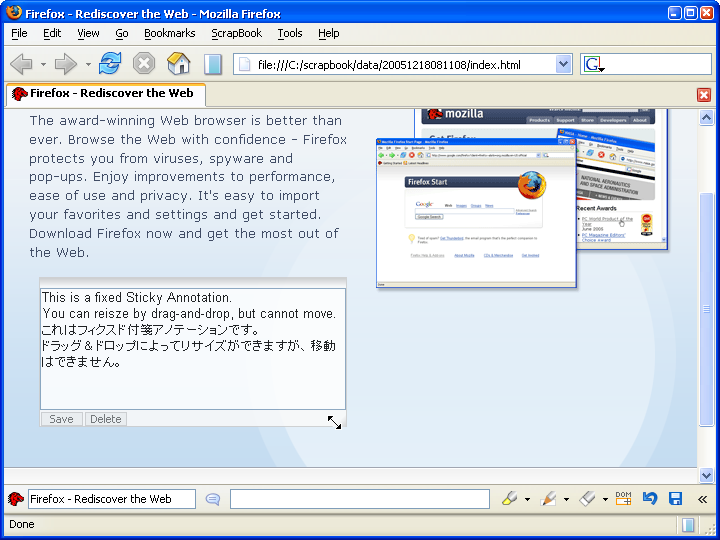Open the Back button history dropdown

(x=43, y=65)
